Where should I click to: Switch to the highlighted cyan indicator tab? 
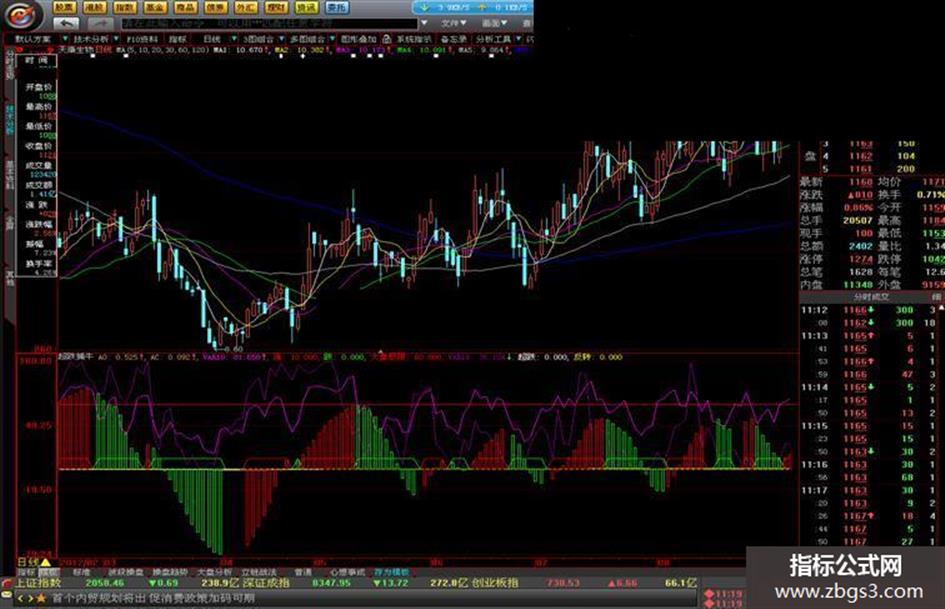click(x=392, y=572)
